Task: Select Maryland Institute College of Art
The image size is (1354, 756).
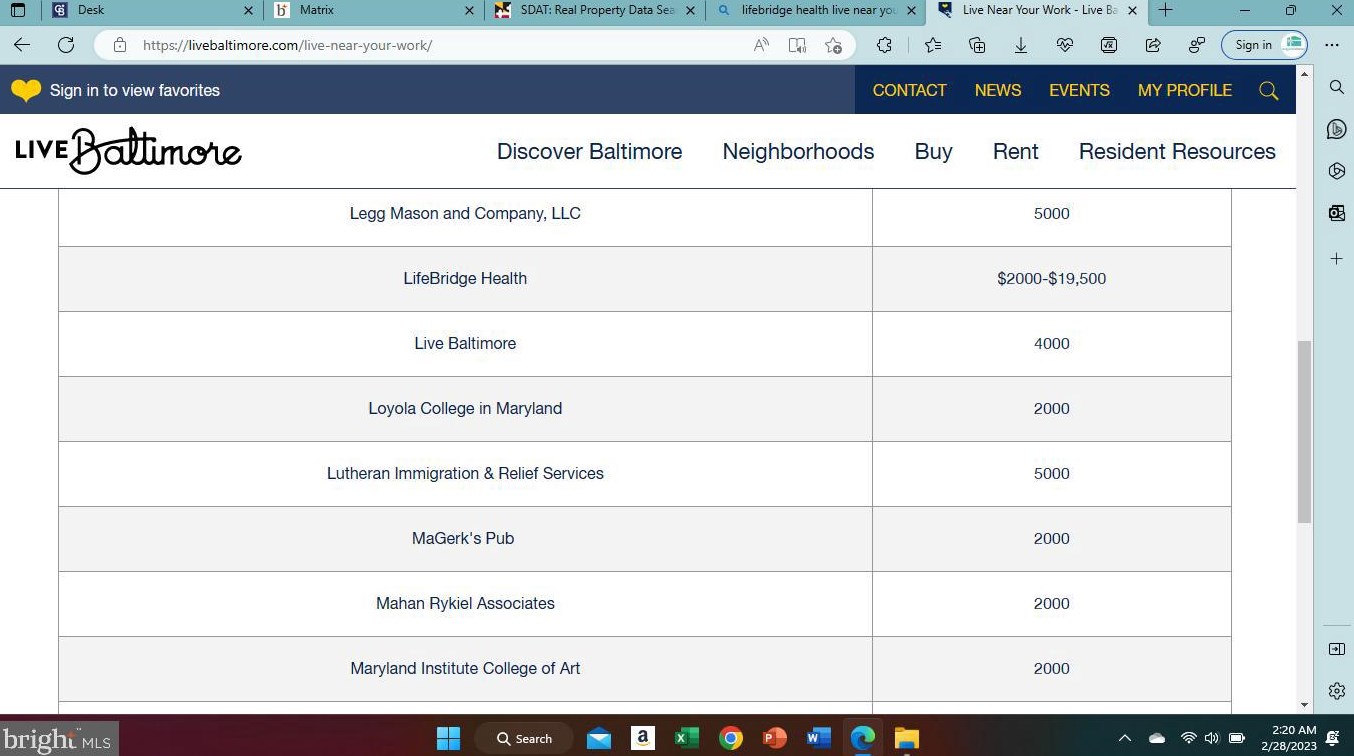Action: (465, 668)
